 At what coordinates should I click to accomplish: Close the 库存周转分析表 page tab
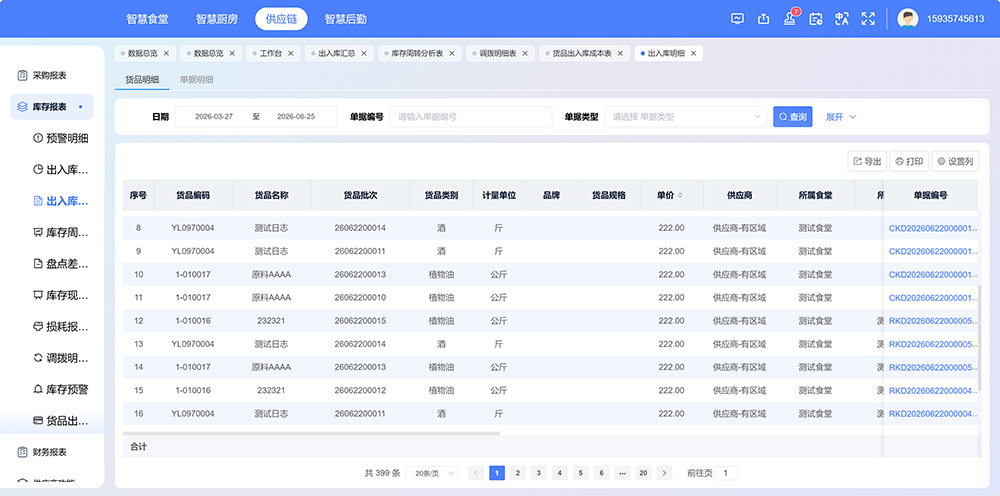coord(452,54)
